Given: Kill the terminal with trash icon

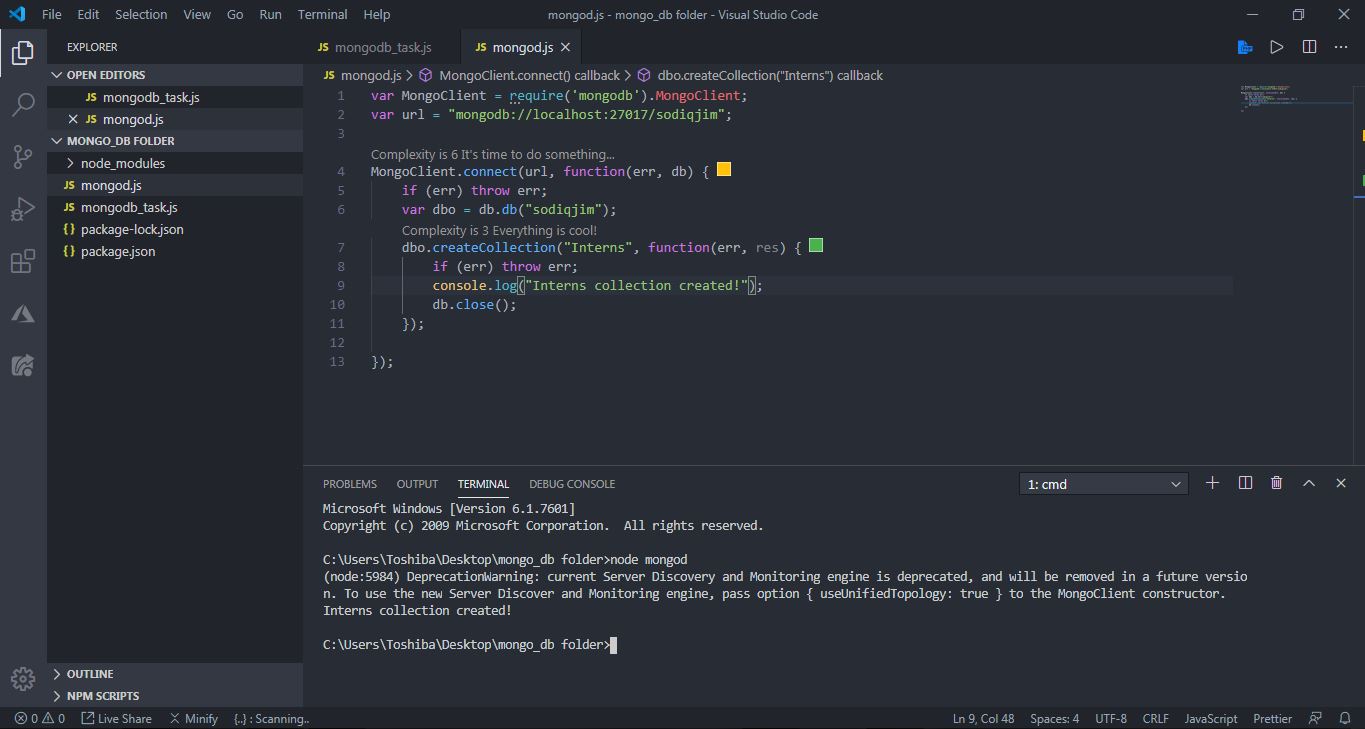Looking at the screenshot, I should click(1276, 483).
